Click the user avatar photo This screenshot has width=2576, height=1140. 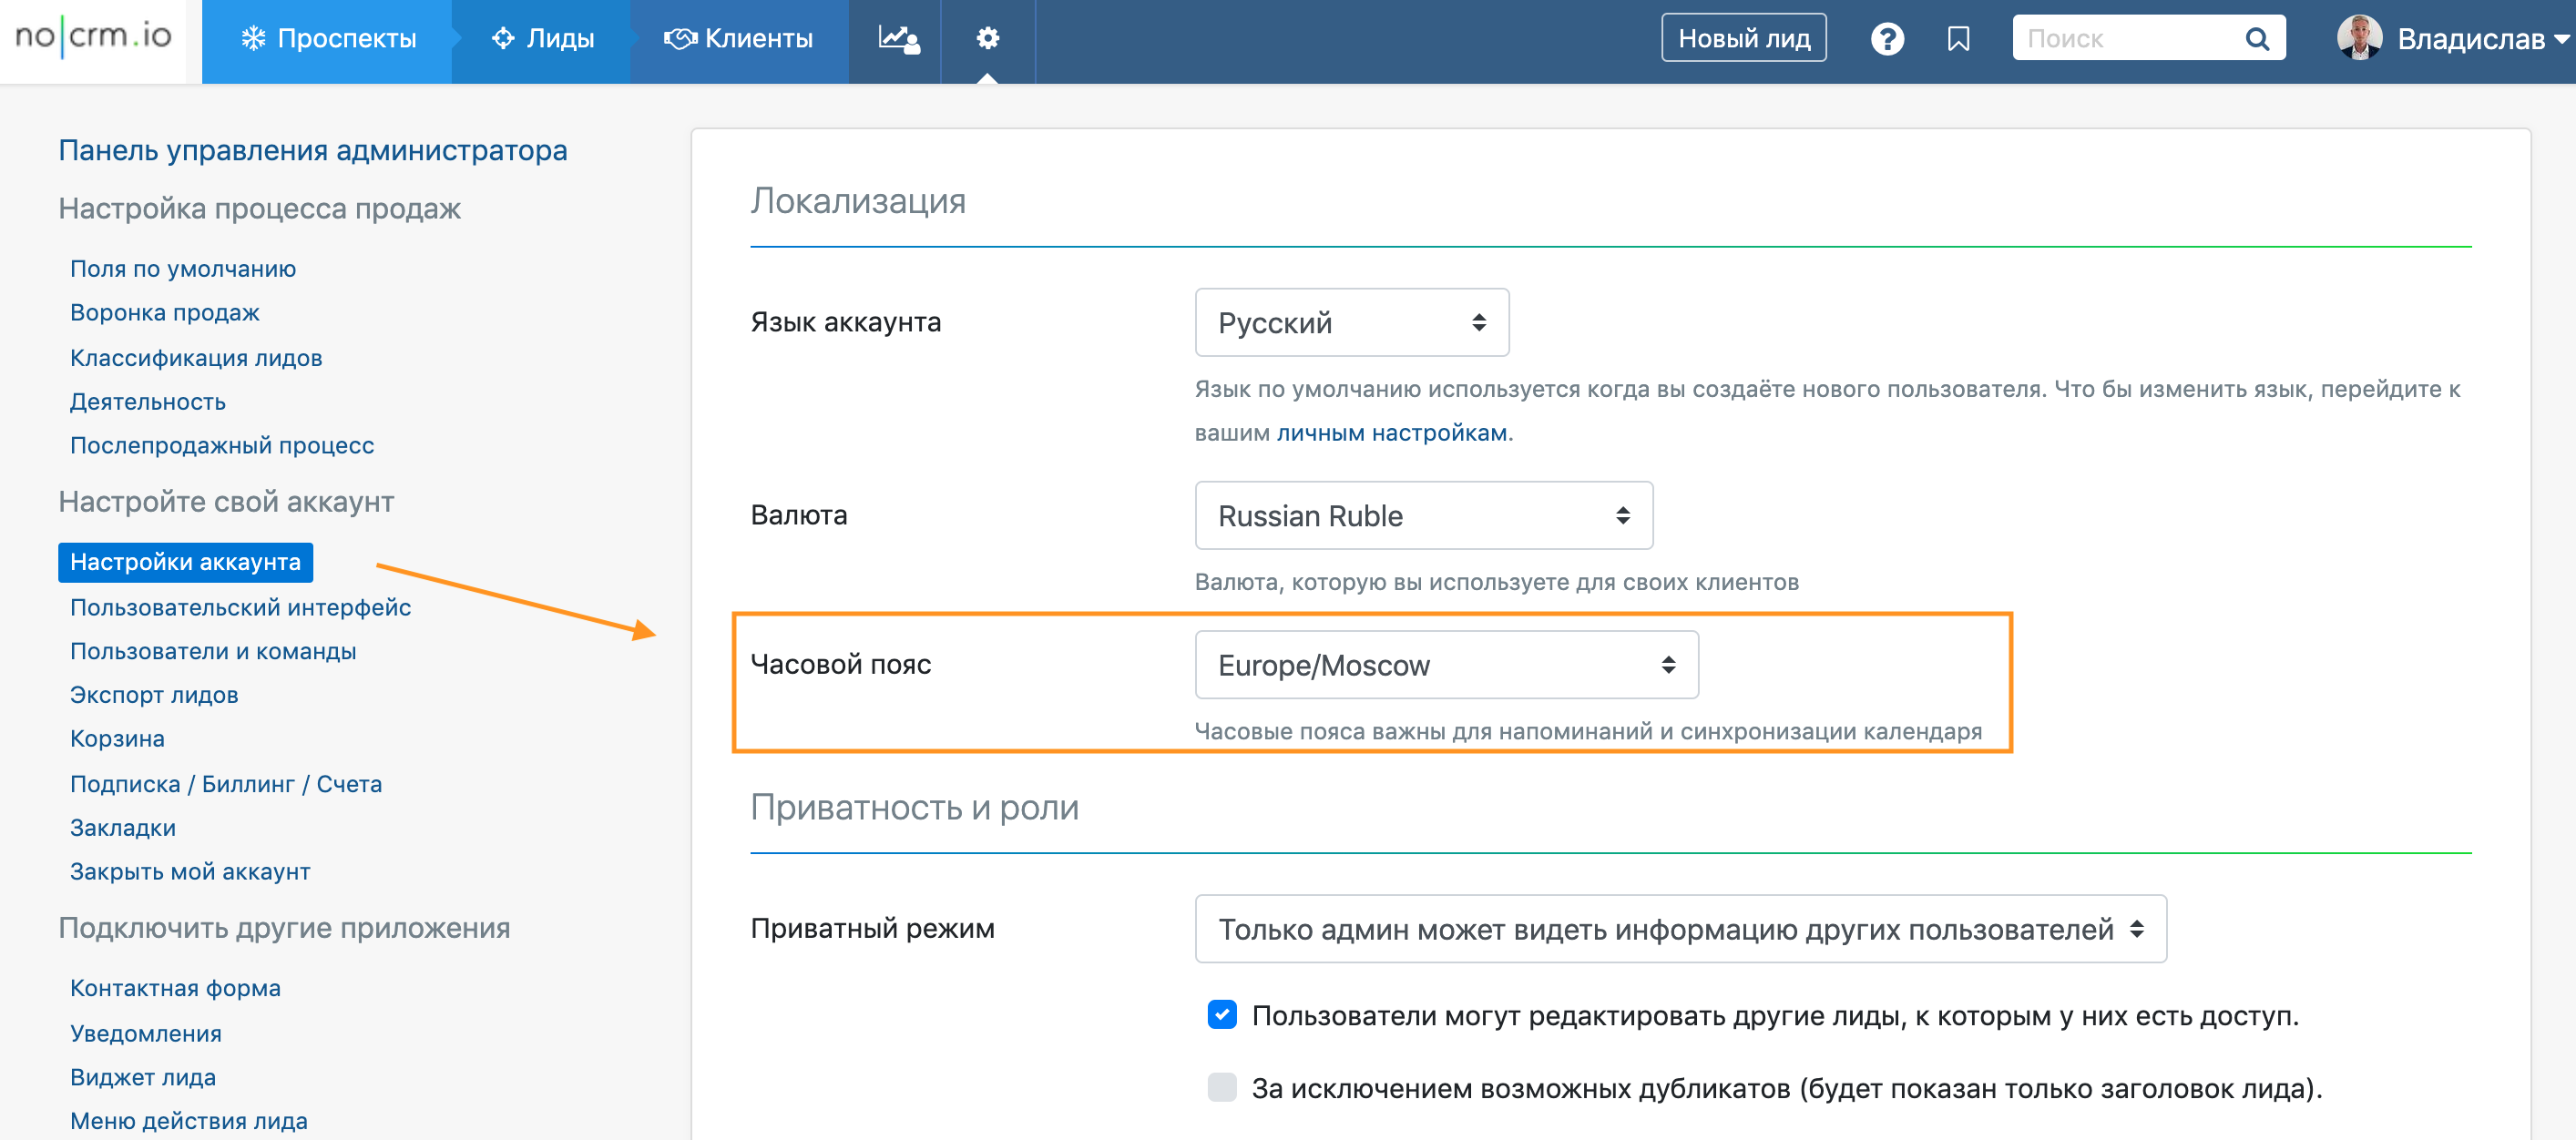pyautogui.click(x=2358, y=38)
